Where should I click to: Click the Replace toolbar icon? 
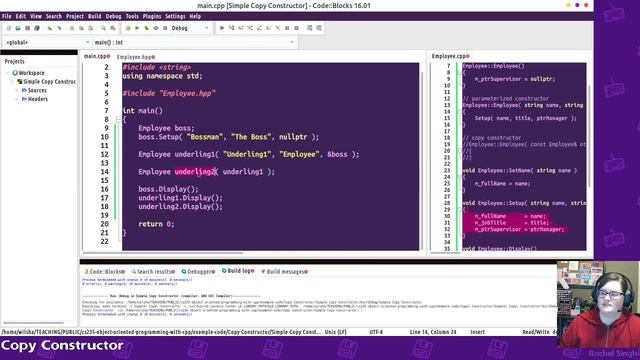coord(113,28)
